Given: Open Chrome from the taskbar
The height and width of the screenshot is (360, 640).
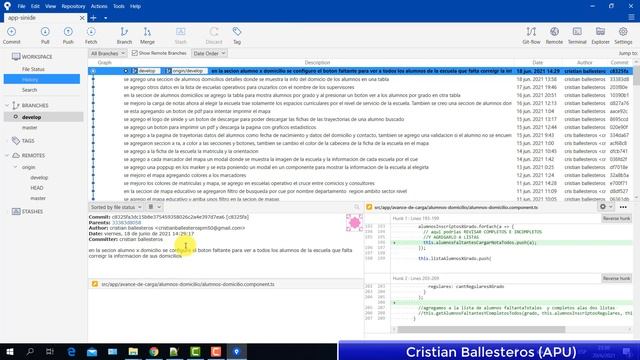Looking at the screenshot, I should 154,351.
